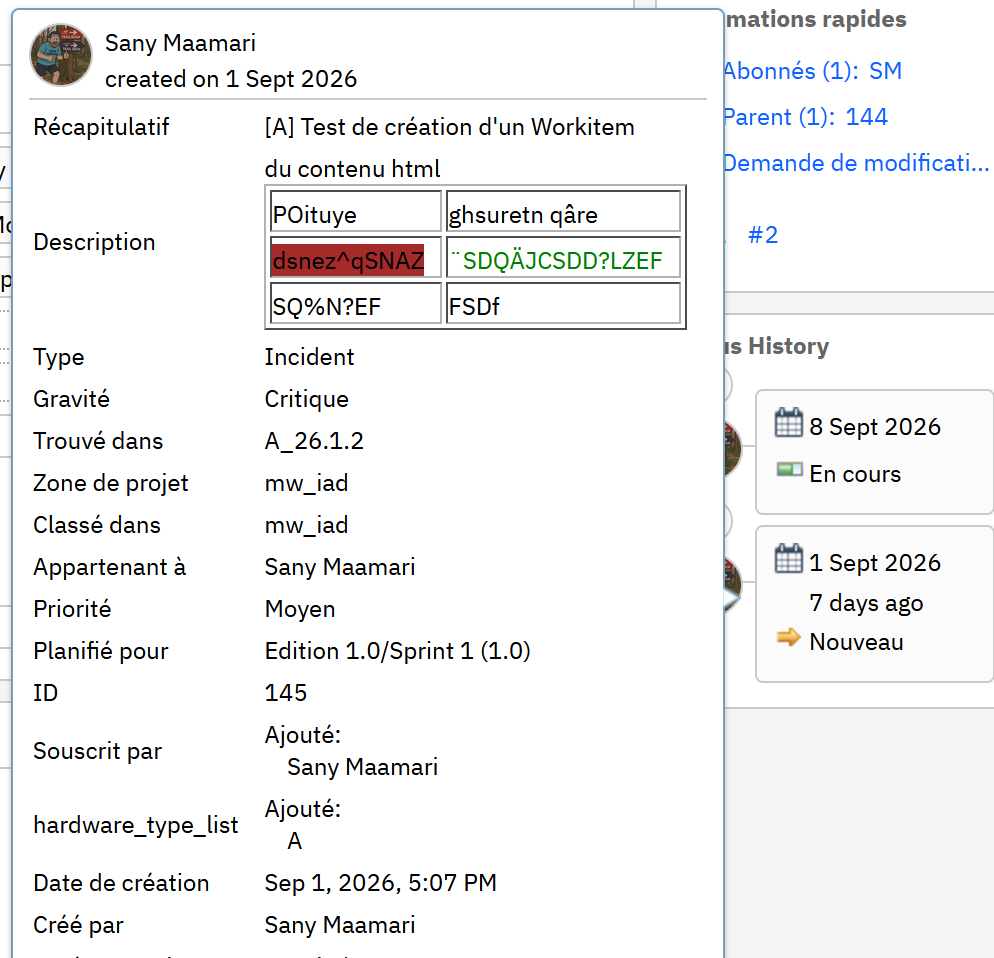Click the En cours status icon
The height and width of the screenshot is (958, 994).
pos(789,470)
